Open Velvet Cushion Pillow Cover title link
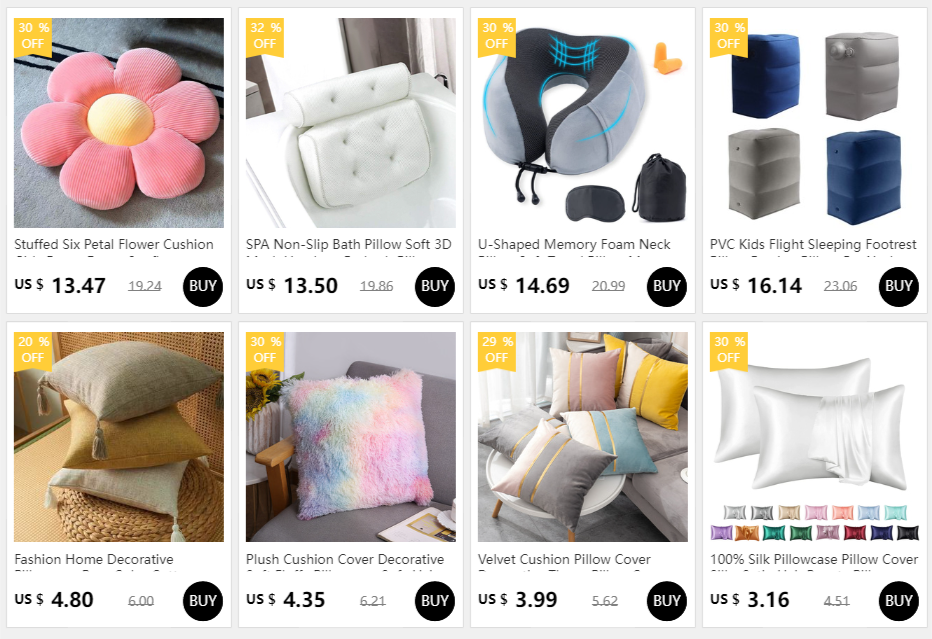Viewport: 932px width, 639px height. [564, 559]
